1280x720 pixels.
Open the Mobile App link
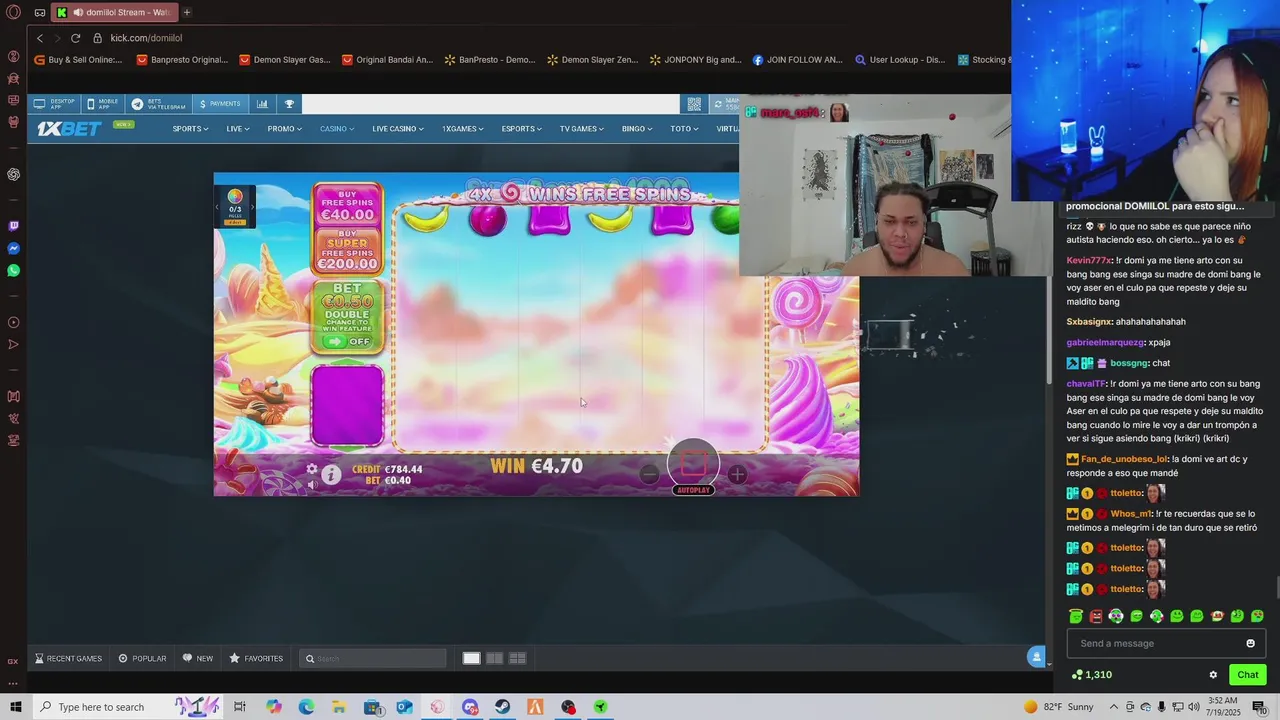[x=104, y=104]
